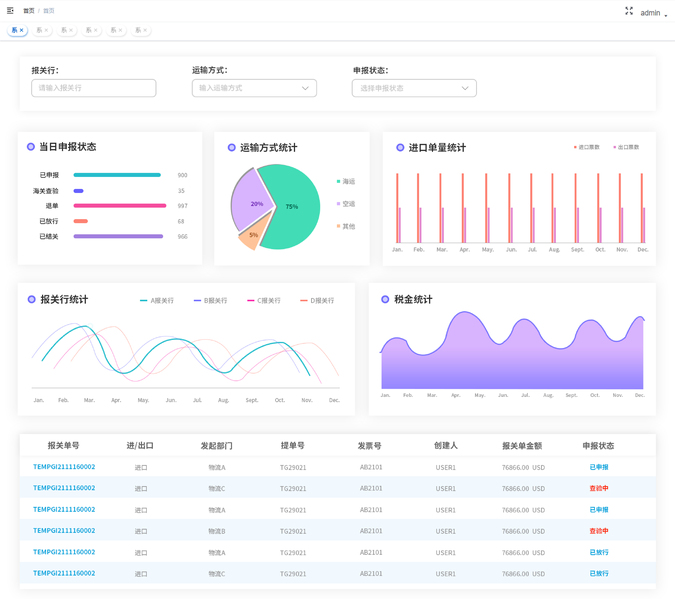
Task: Click the circle icon beside 进口单量统计 title
Action: tap(400, 148)
